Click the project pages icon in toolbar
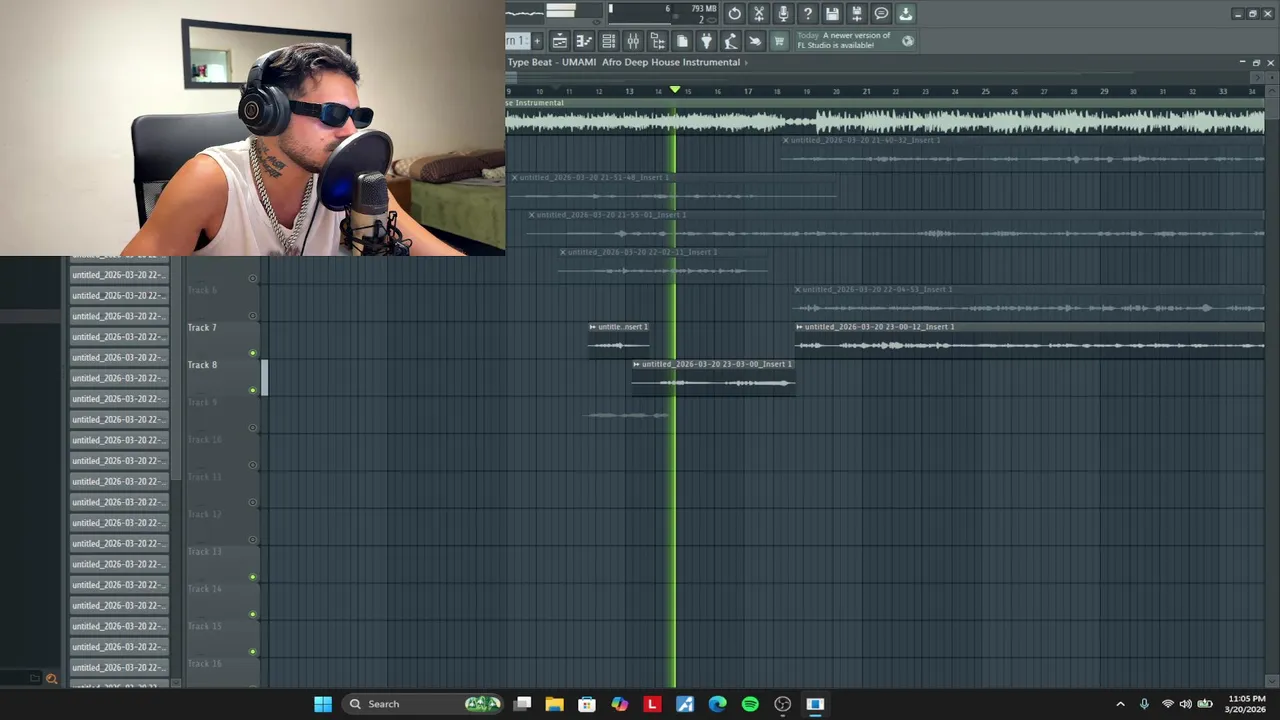1280x720 pixels. pos(682,41)
